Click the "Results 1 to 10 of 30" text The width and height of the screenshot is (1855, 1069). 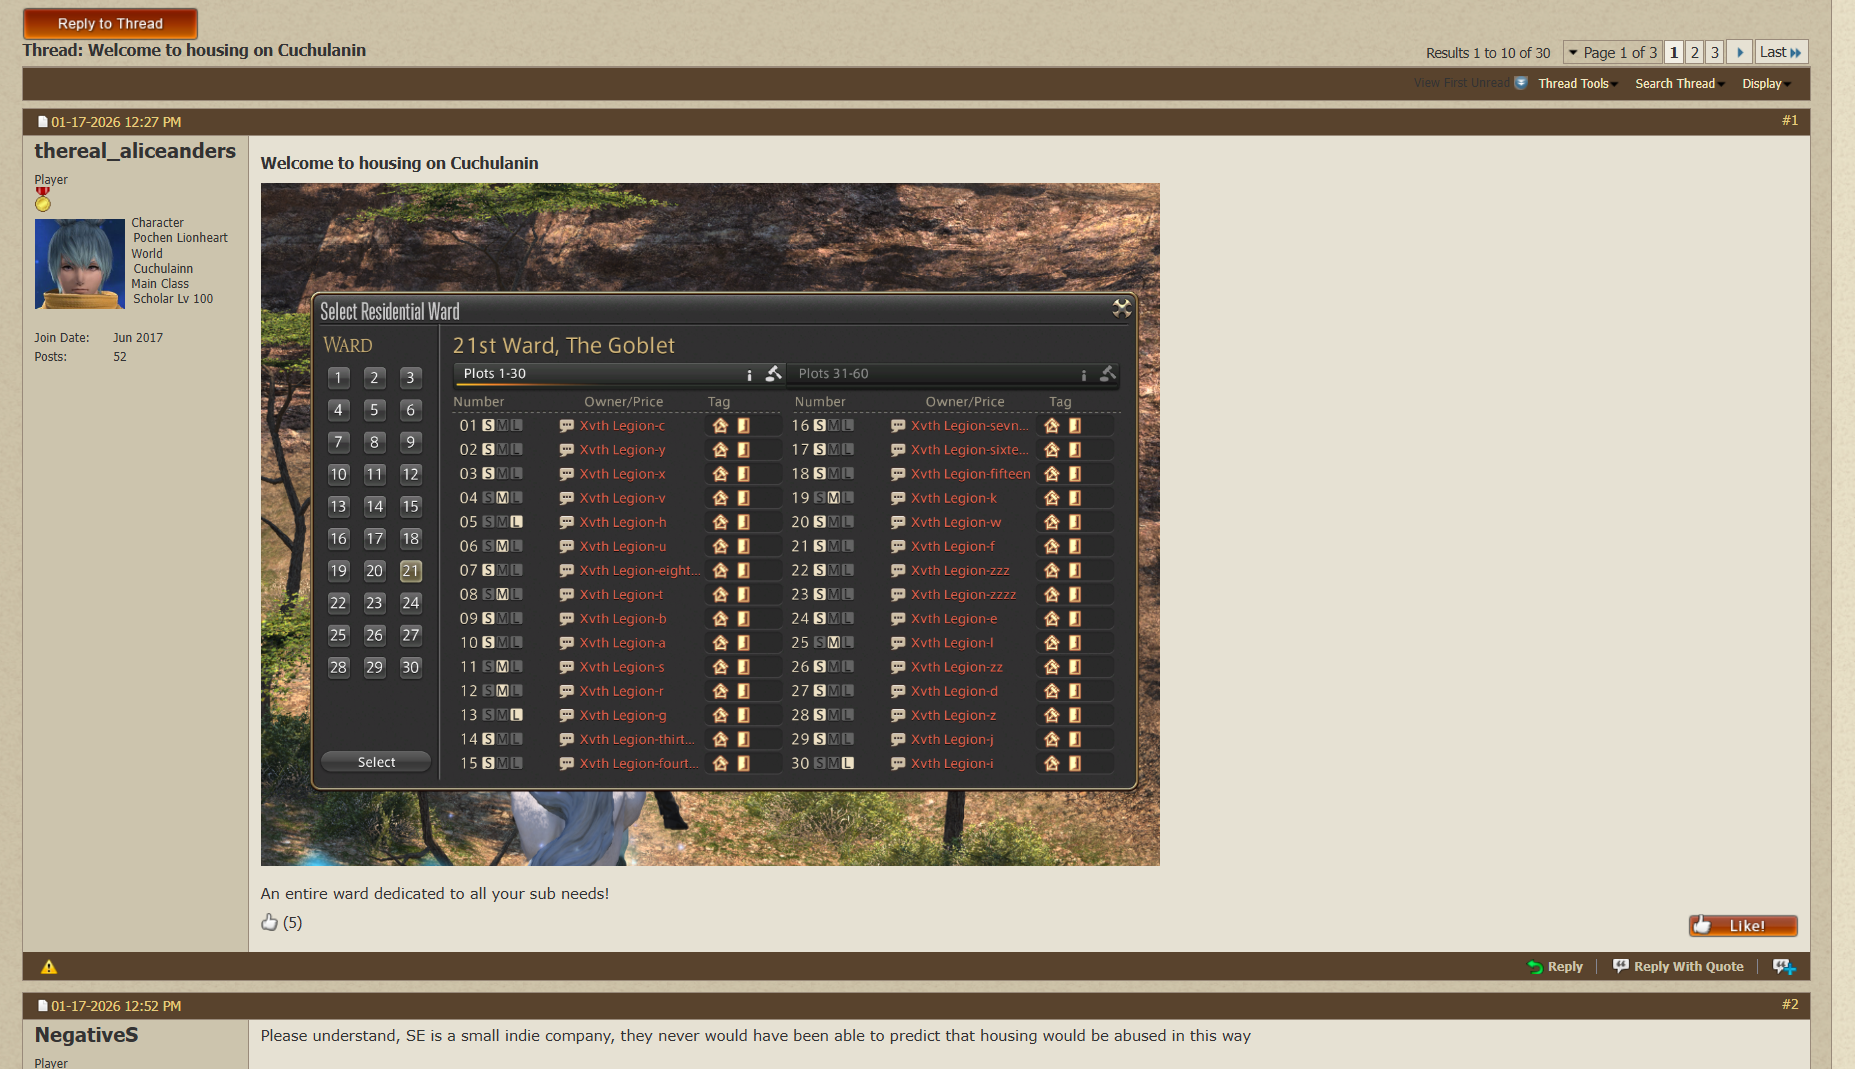click(x=1488, y=53)
